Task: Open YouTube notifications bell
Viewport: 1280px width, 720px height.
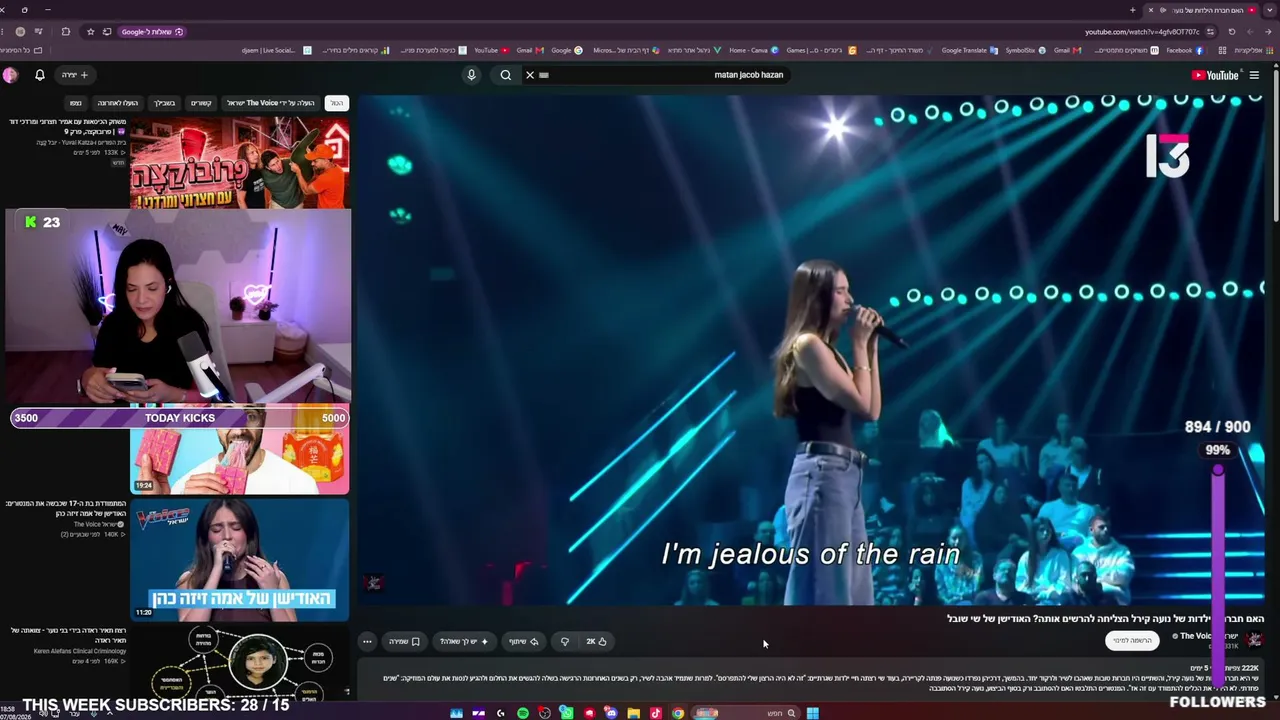Action: click(x=40, y=75)
